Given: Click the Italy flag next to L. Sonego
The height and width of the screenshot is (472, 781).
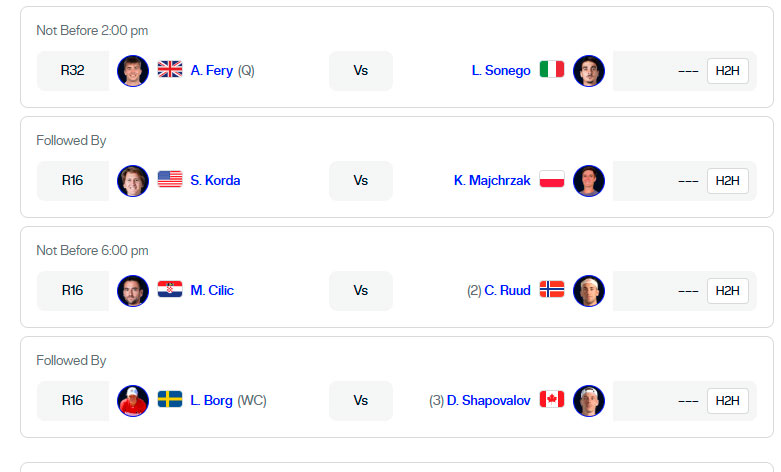Looking at the screenshot, I should 552,70.
